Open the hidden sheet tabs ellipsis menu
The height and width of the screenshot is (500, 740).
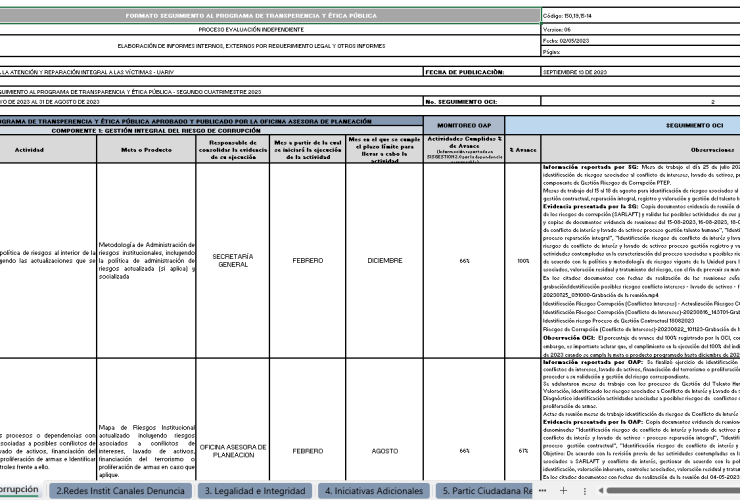coord(543,491)
